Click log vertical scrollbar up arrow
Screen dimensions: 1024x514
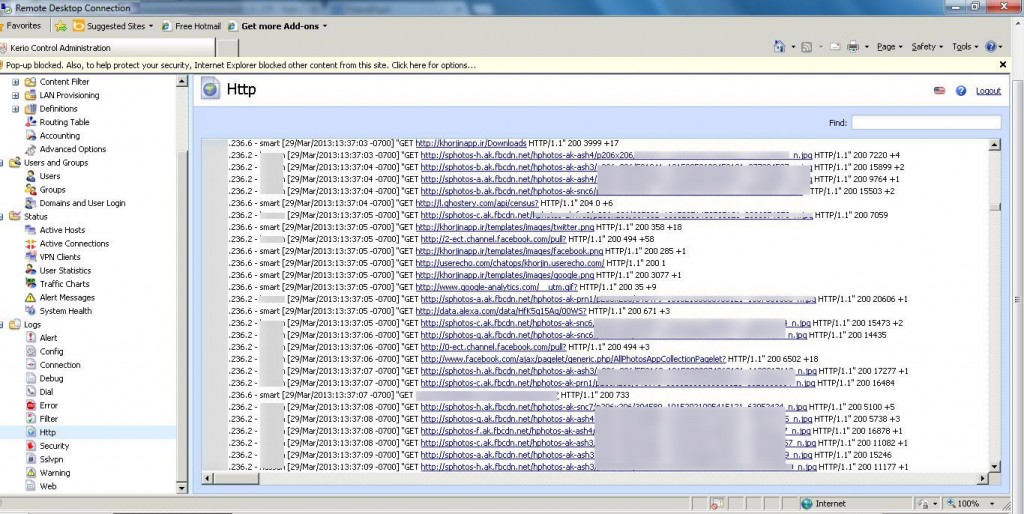click(995, 145)
